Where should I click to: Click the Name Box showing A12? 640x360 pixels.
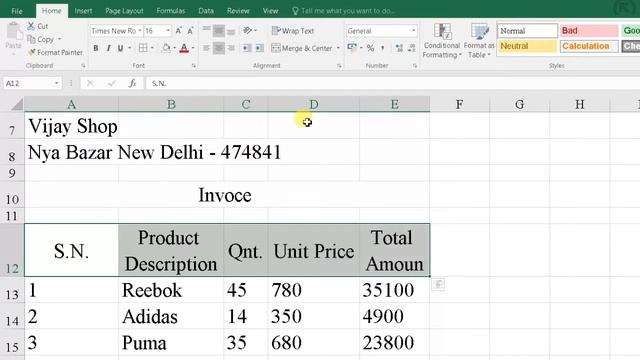[28, 83]
